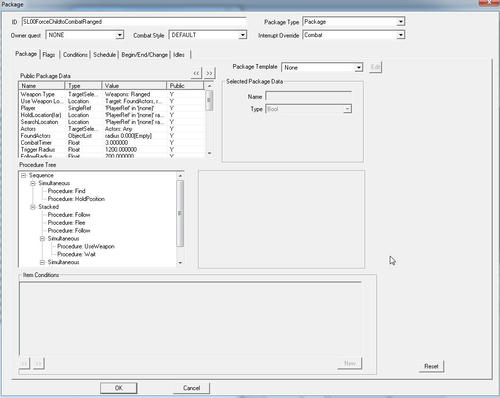
Task: Expand the Owner quest dropdown
Action: (x=120, y=35)
